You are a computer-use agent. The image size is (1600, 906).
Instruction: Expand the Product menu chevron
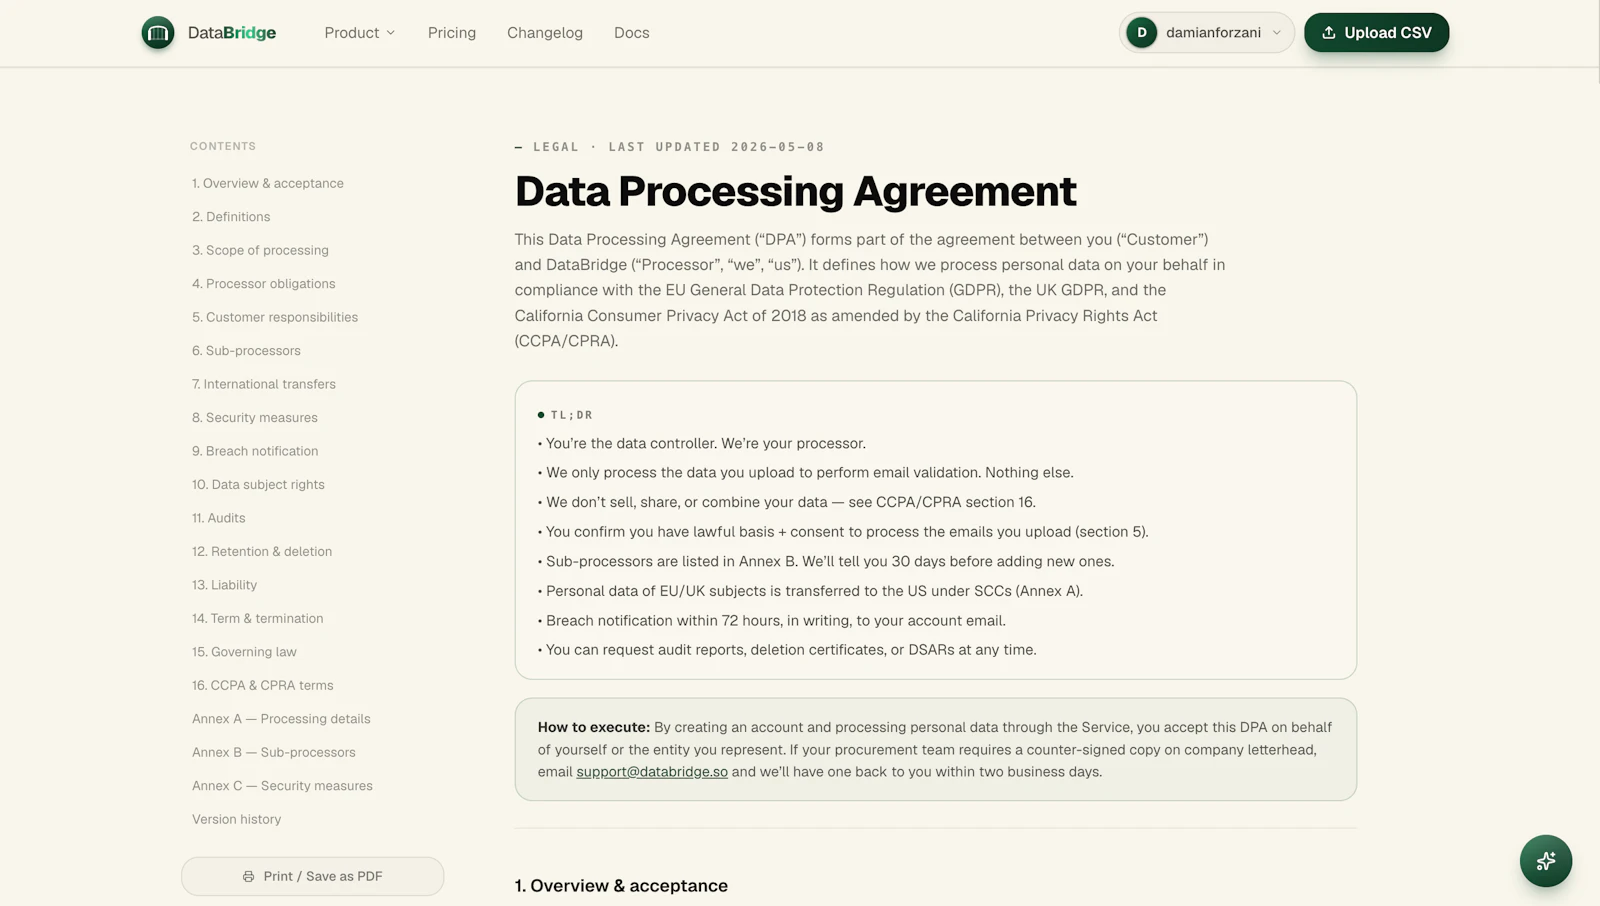[391, 33]
